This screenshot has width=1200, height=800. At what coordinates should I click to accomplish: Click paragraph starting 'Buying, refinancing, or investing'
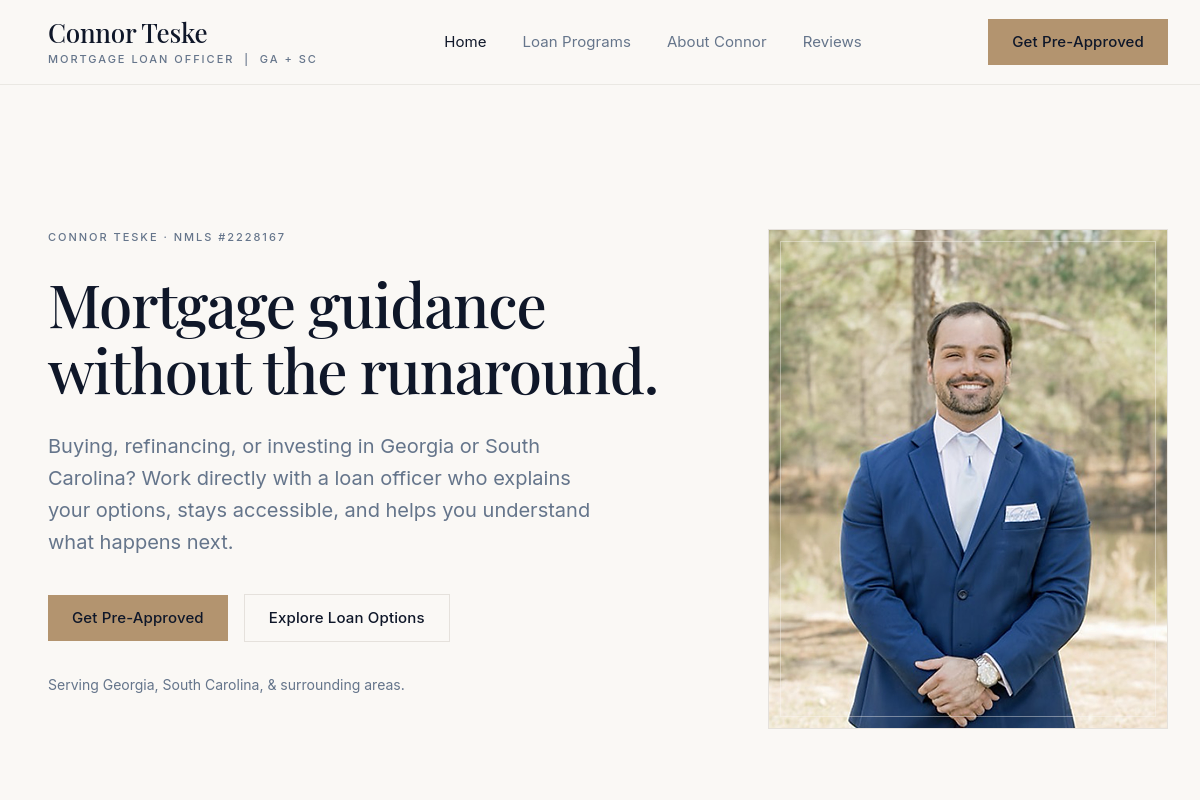(x=319, y=494)
